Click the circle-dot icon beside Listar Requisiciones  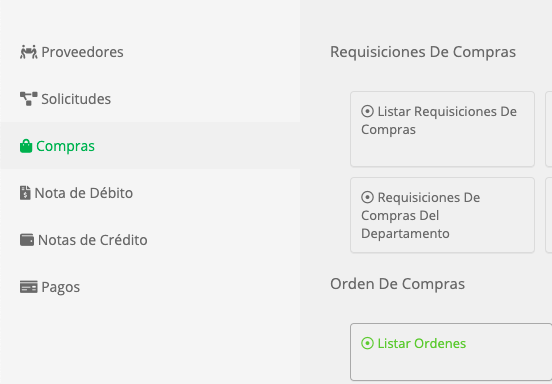[367, 112]
